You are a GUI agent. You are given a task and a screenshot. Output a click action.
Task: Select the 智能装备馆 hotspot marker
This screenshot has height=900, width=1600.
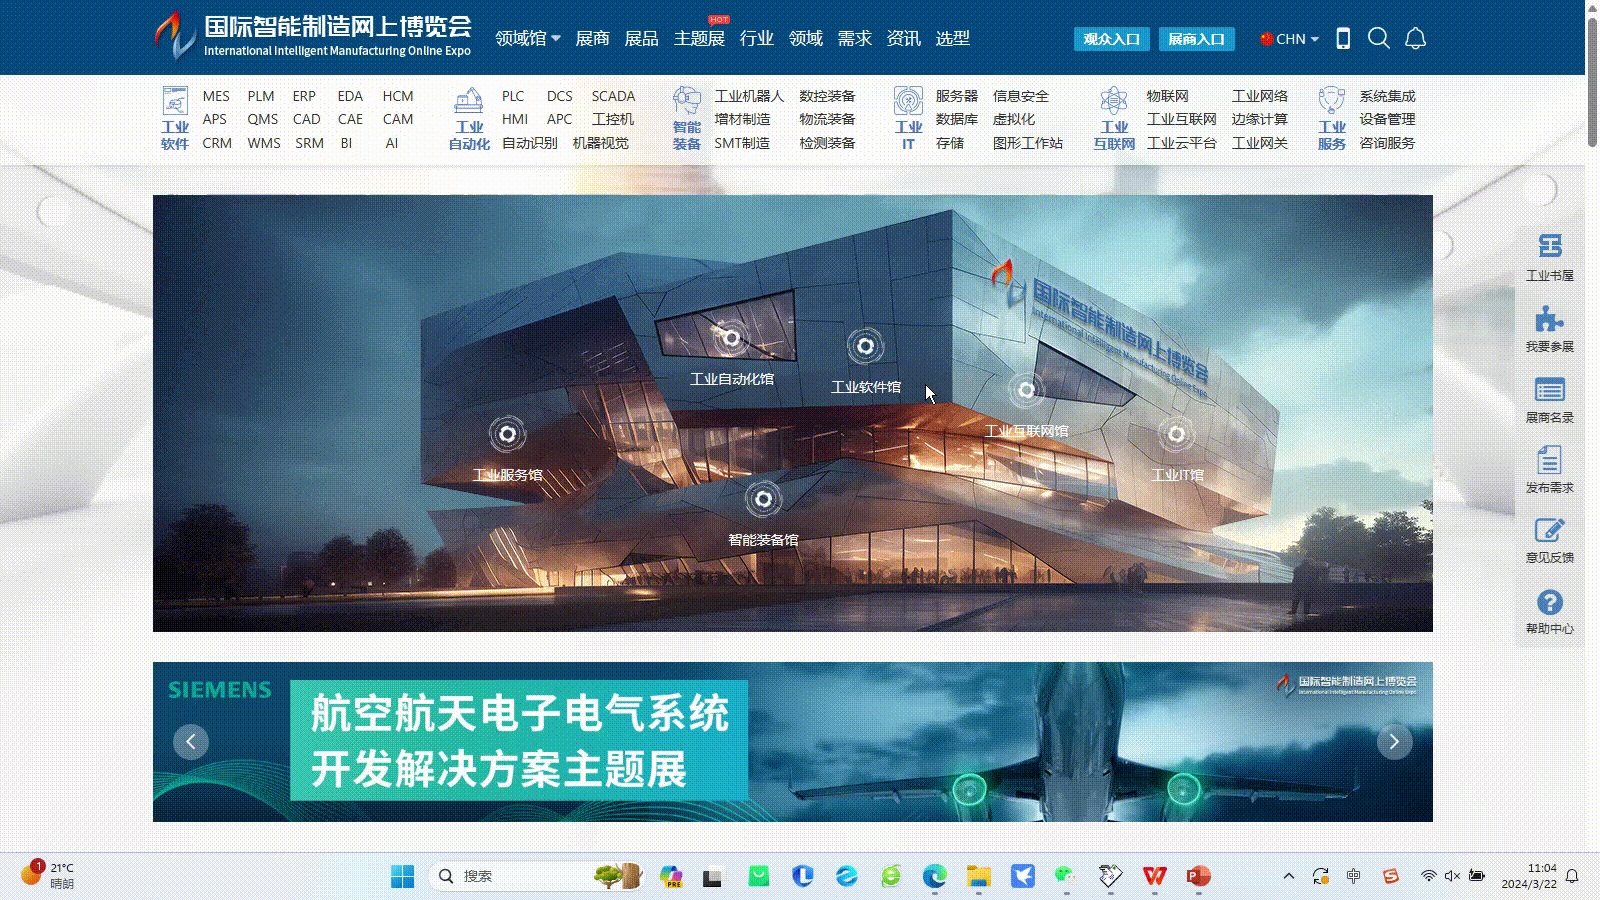coord(763,499)
